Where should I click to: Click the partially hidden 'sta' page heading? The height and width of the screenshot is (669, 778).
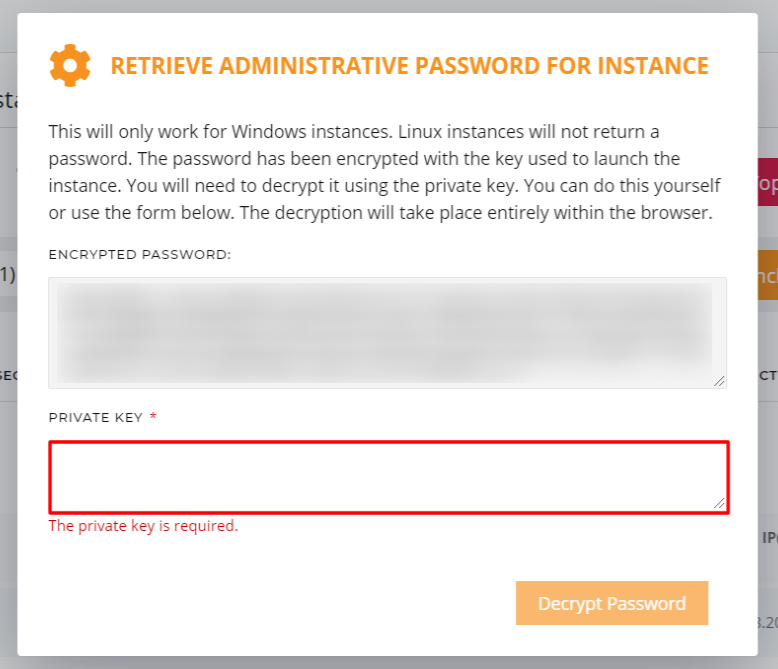8,100
